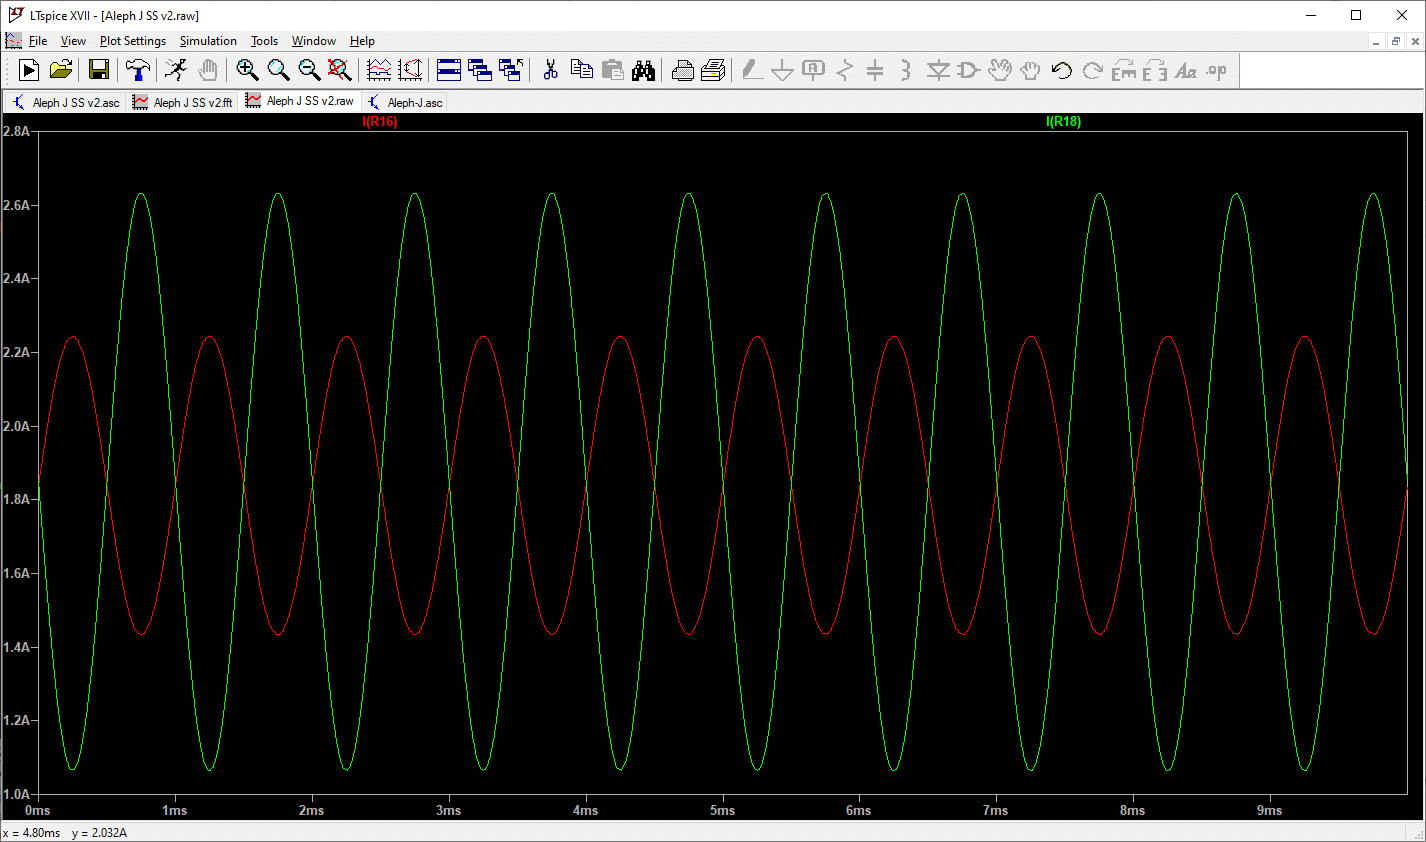This screenshot has width=1426, height=842.
Task: Open a file with the folder icon
Action: point(61,70)
